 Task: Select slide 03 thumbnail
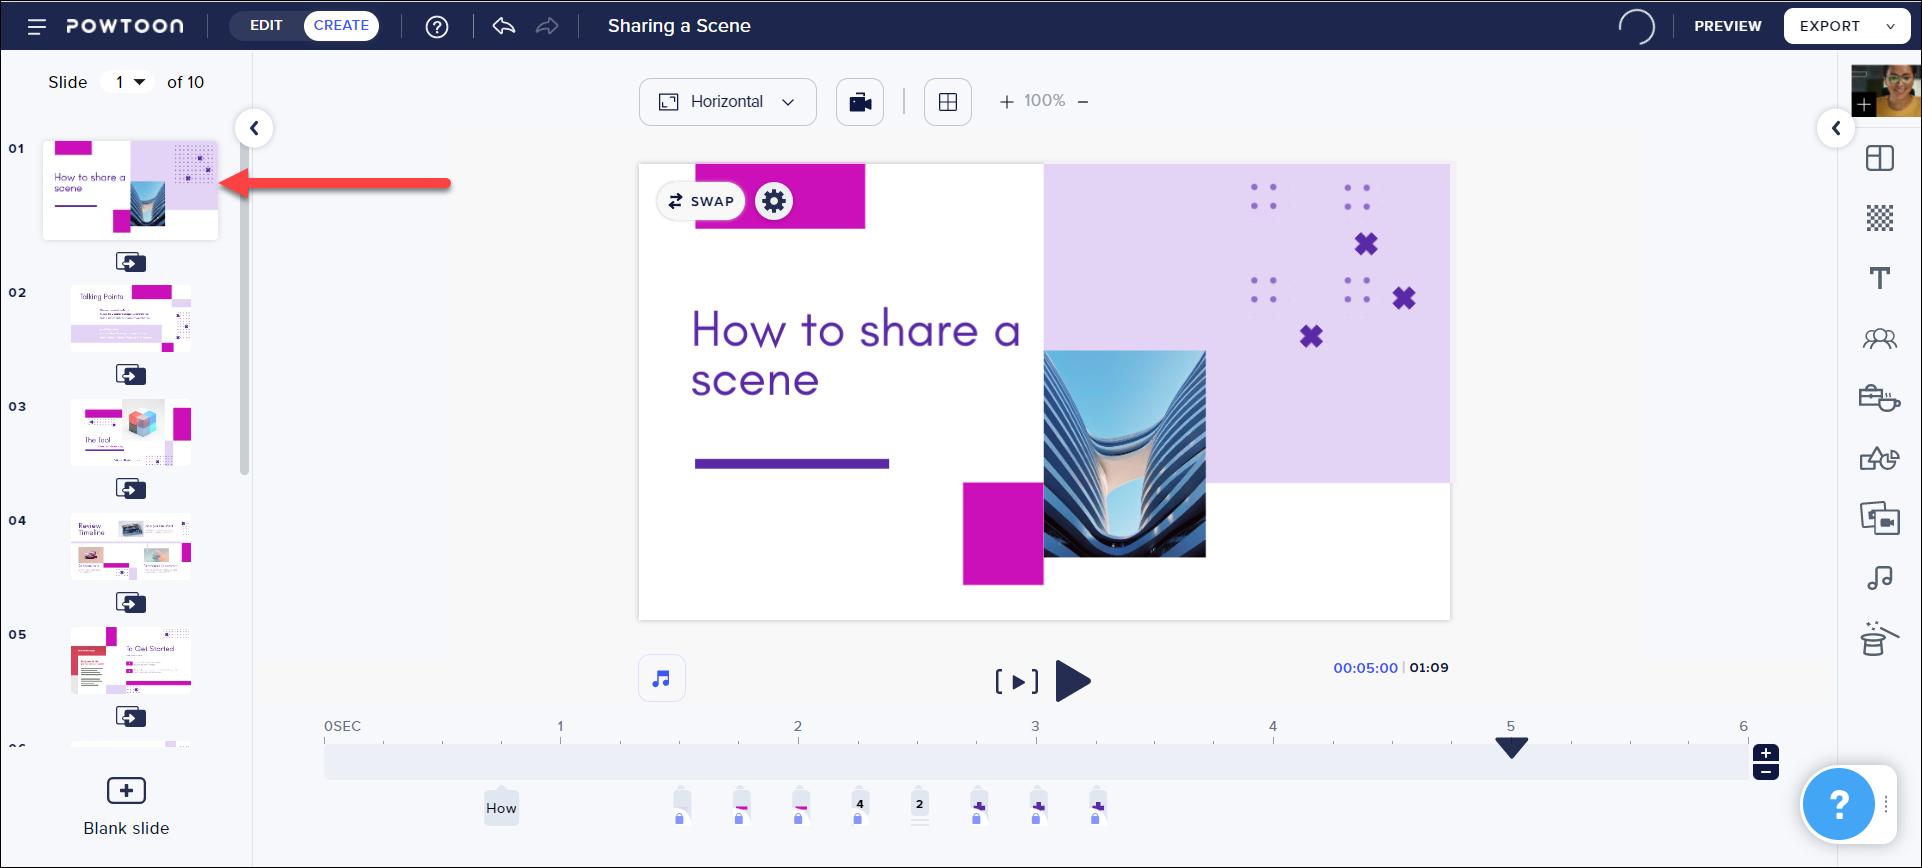pyautogui.click(x=131, y=433)
